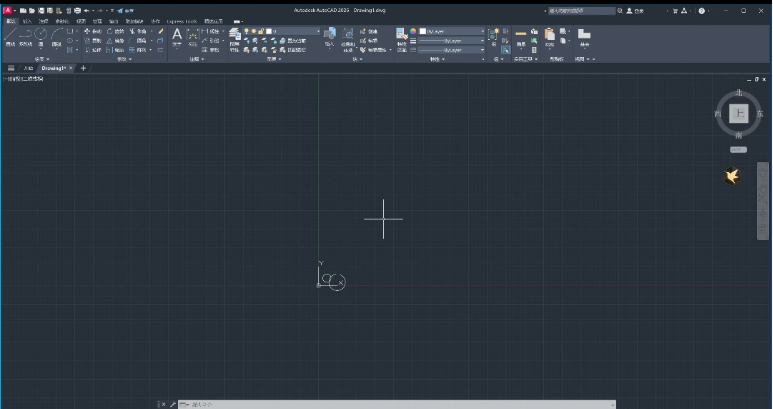Click the Paste clipboard icon
The width and height of the screenshot is (773, 409).
pyautogui.click(x=549, y=37)
